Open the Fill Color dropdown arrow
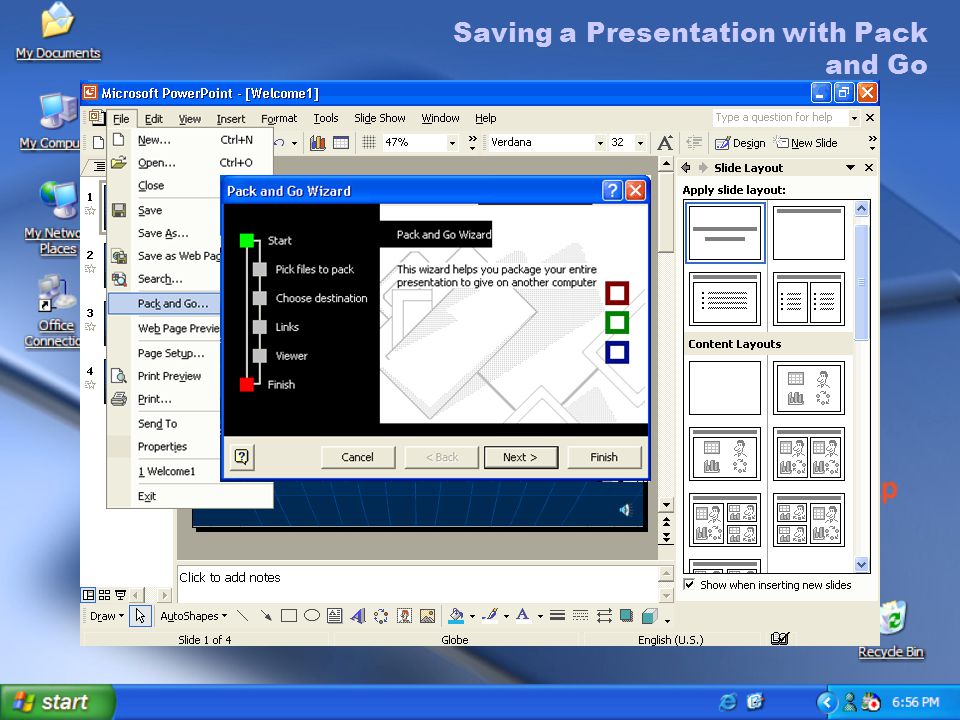 472,616
